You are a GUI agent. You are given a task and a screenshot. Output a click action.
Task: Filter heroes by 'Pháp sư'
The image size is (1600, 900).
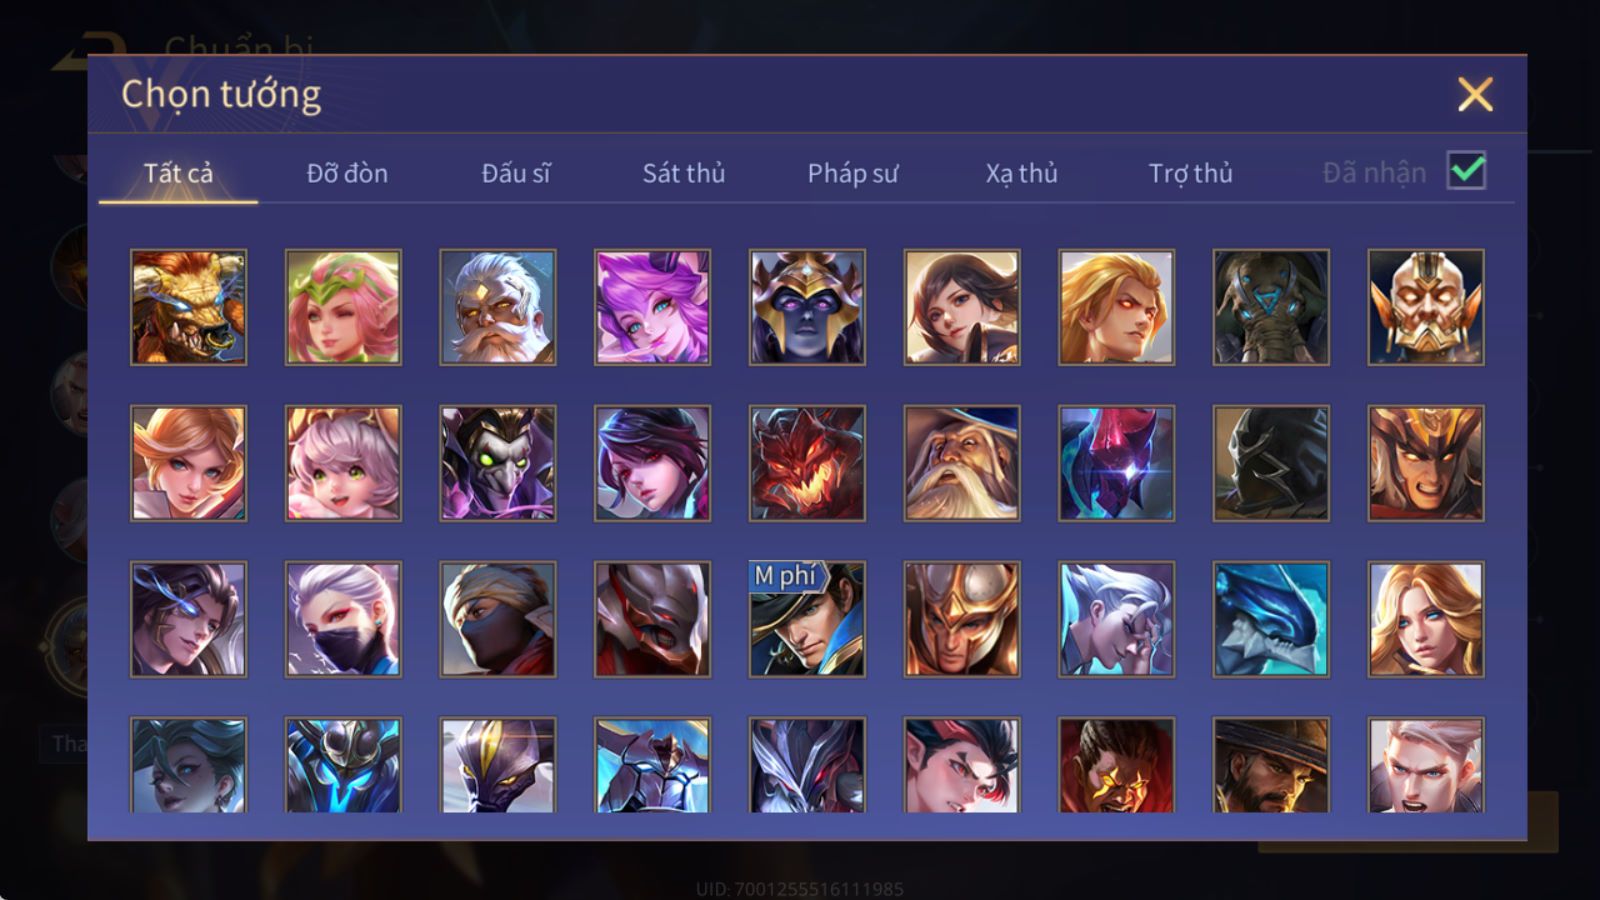[853, 173]
